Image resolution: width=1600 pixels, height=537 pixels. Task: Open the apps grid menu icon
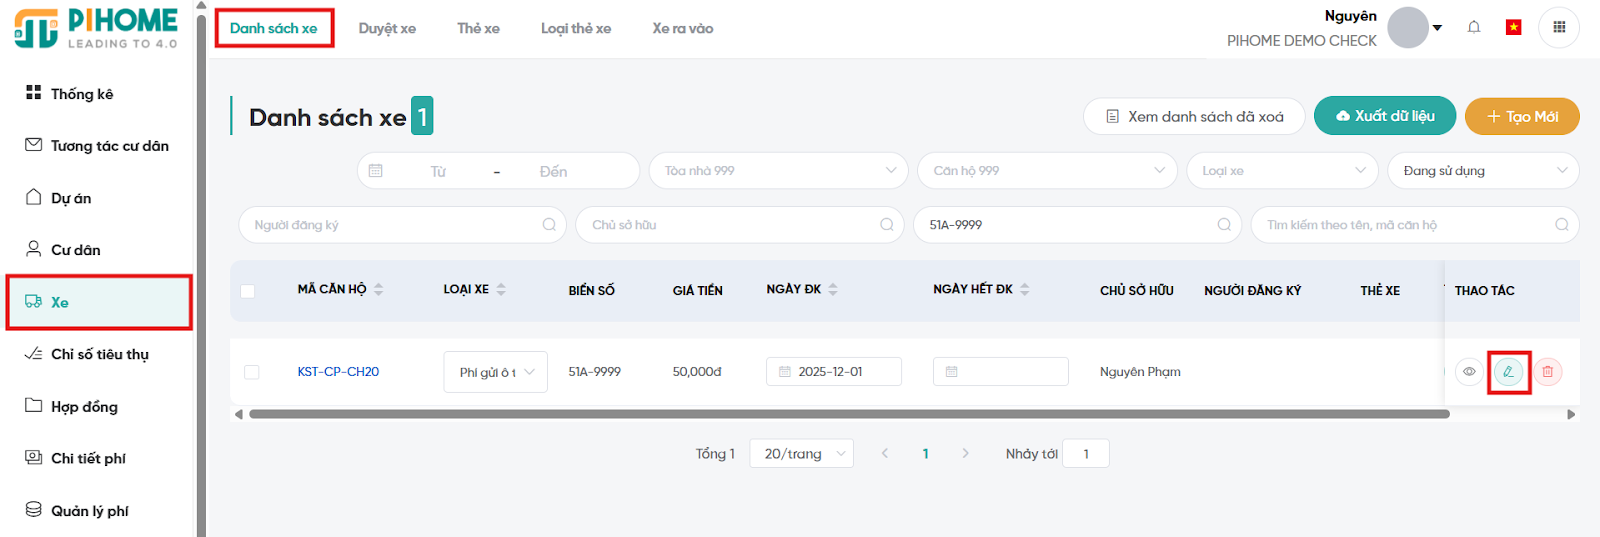click(1558, 28)
